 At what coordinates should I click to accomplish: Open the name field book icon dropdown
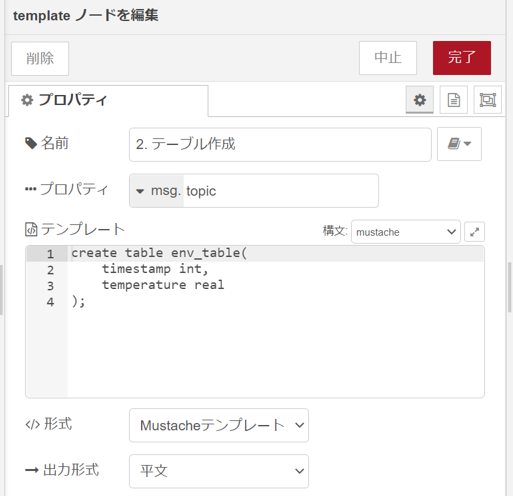(x=459, y=144)
